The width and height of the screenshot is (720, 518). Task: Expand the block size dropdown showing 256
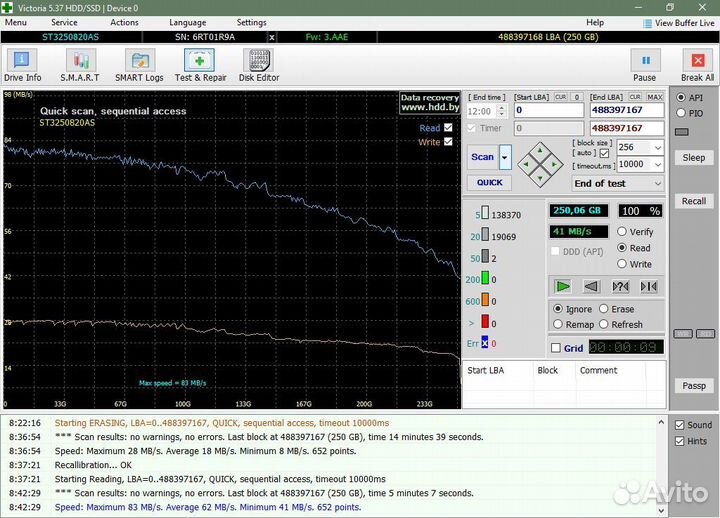point(657,147)
